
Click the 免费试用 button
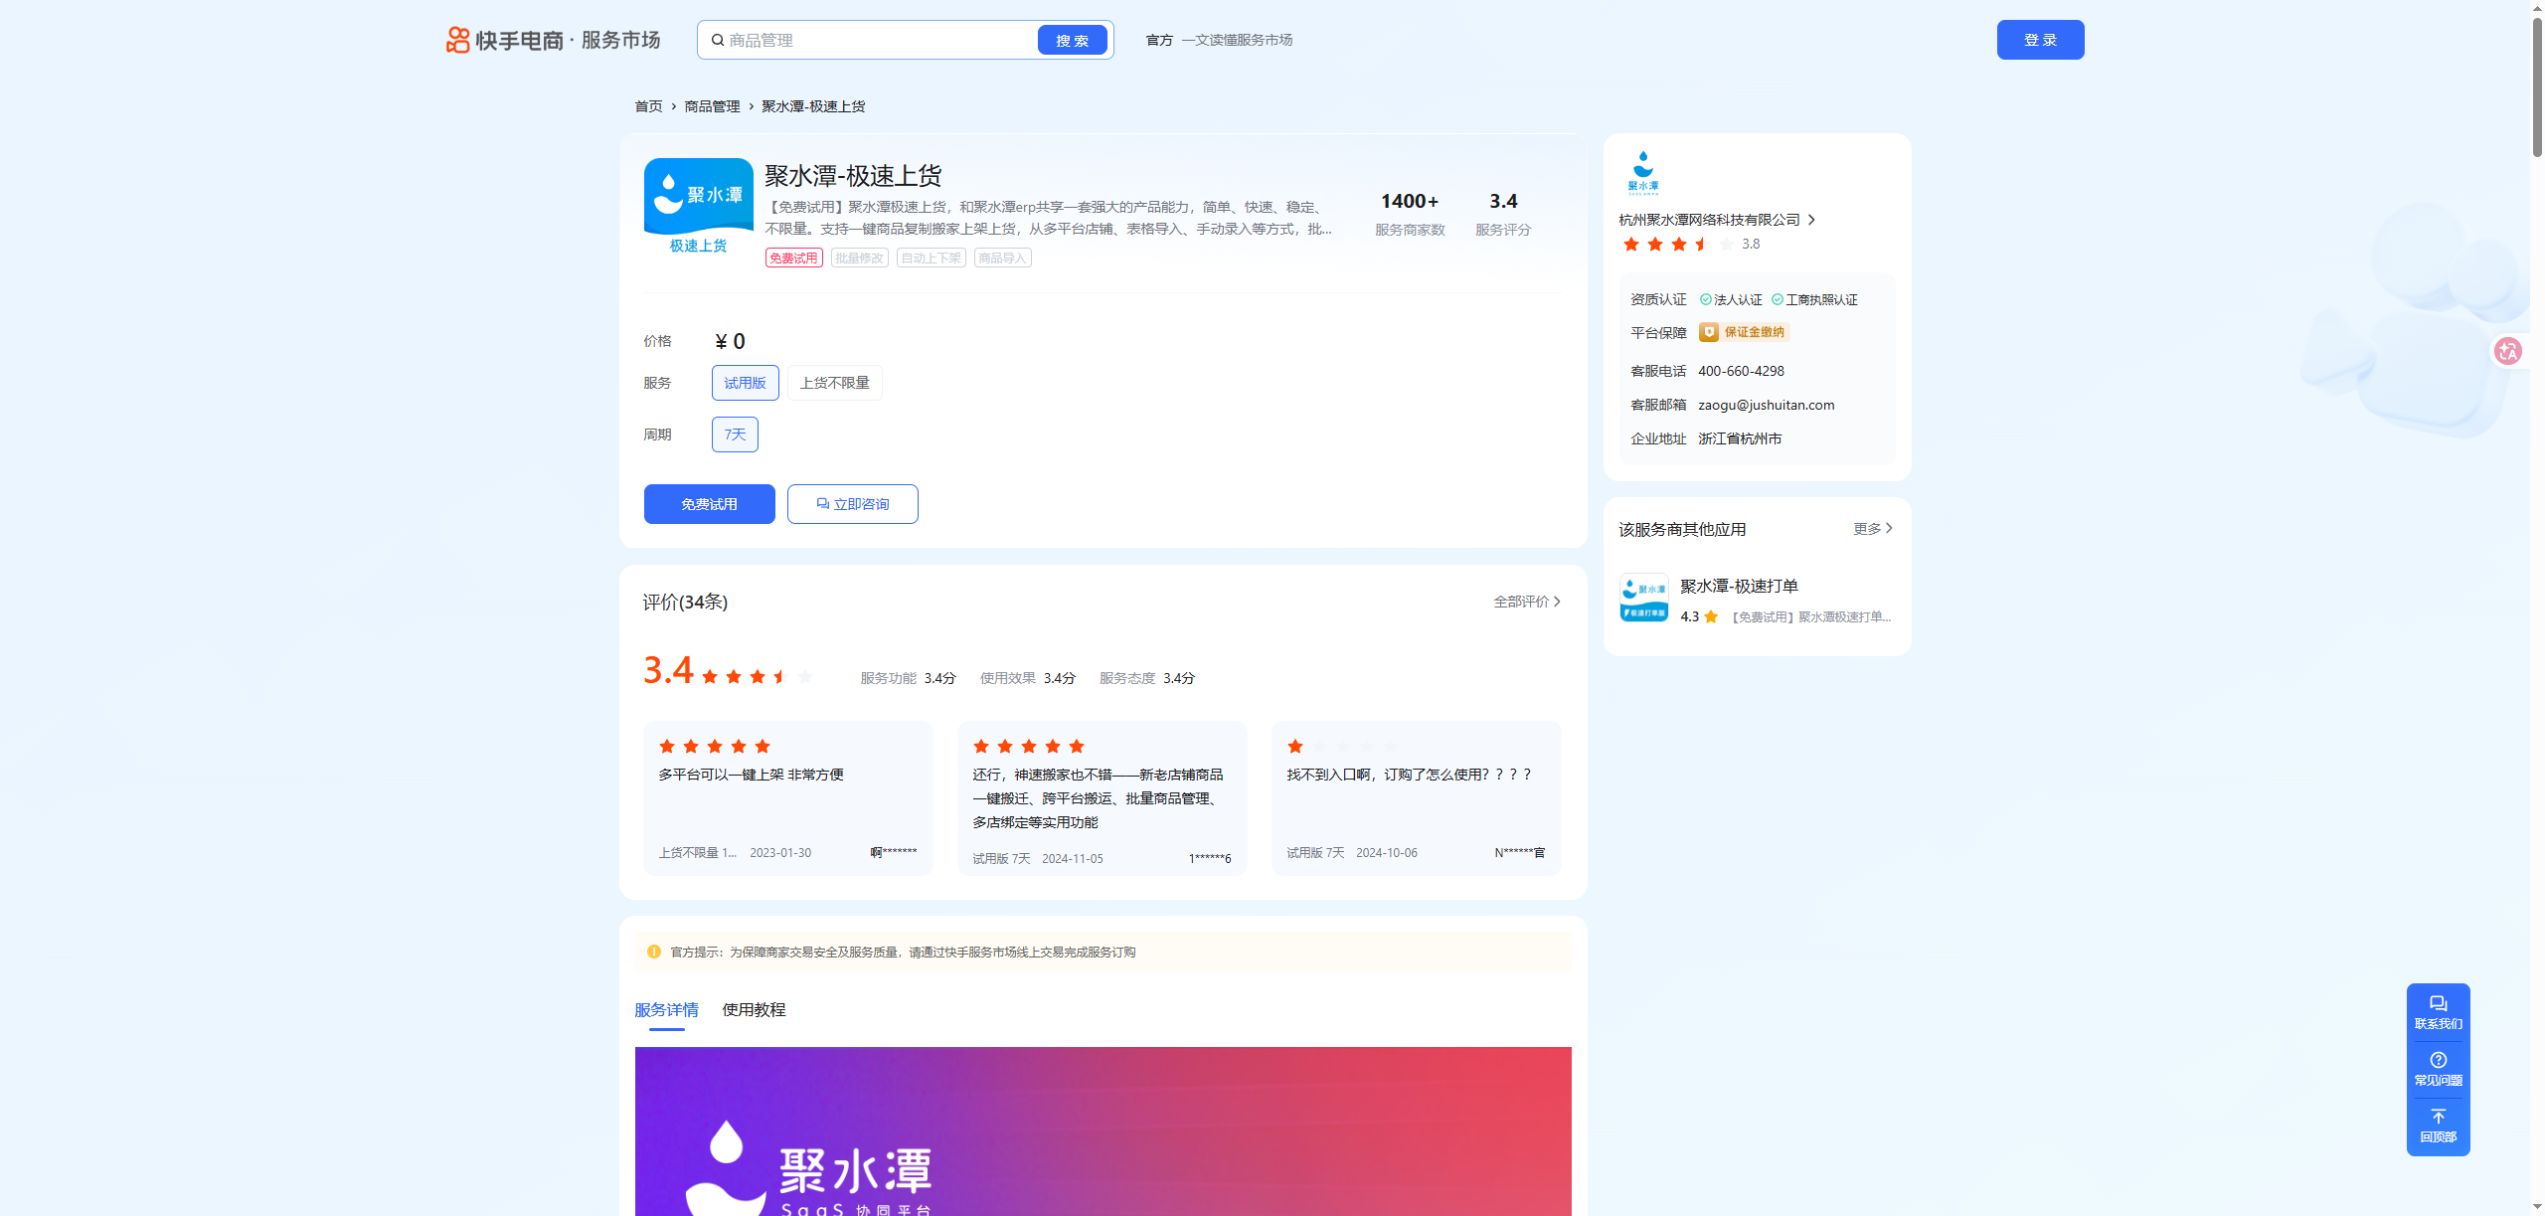click(709, 504)
